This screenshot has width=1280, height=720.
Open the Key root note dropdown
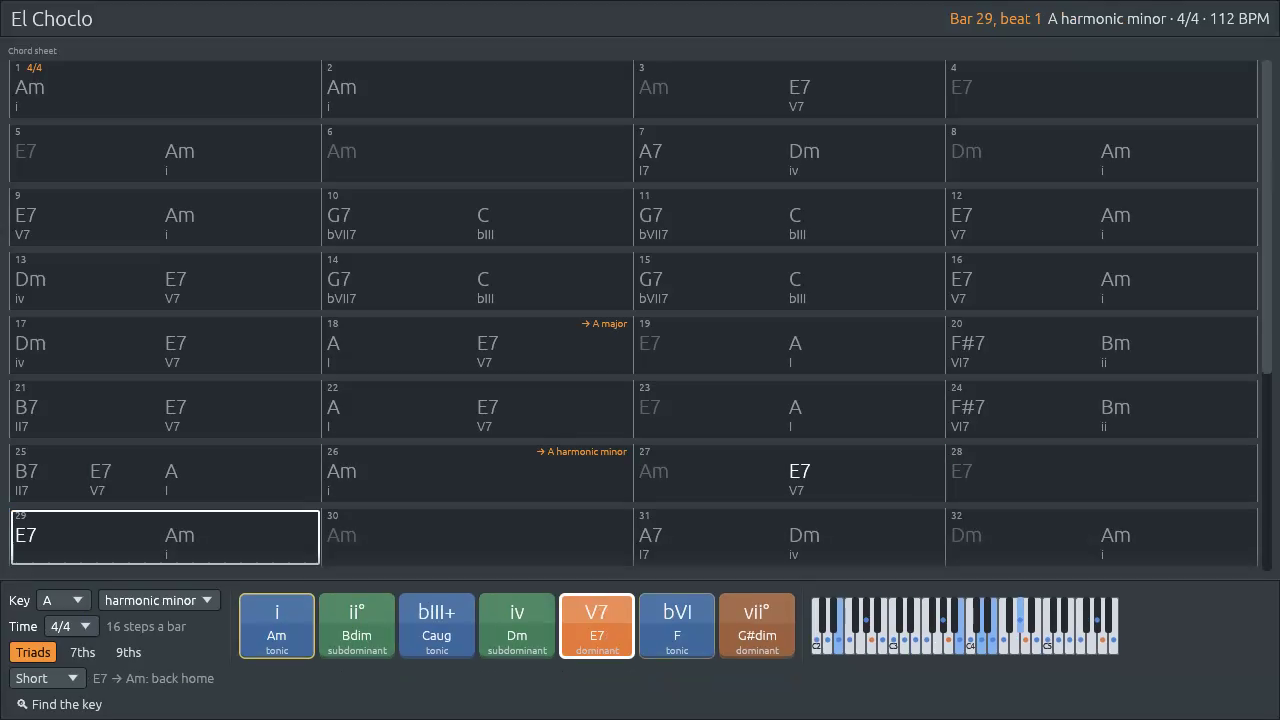[63, 600]
